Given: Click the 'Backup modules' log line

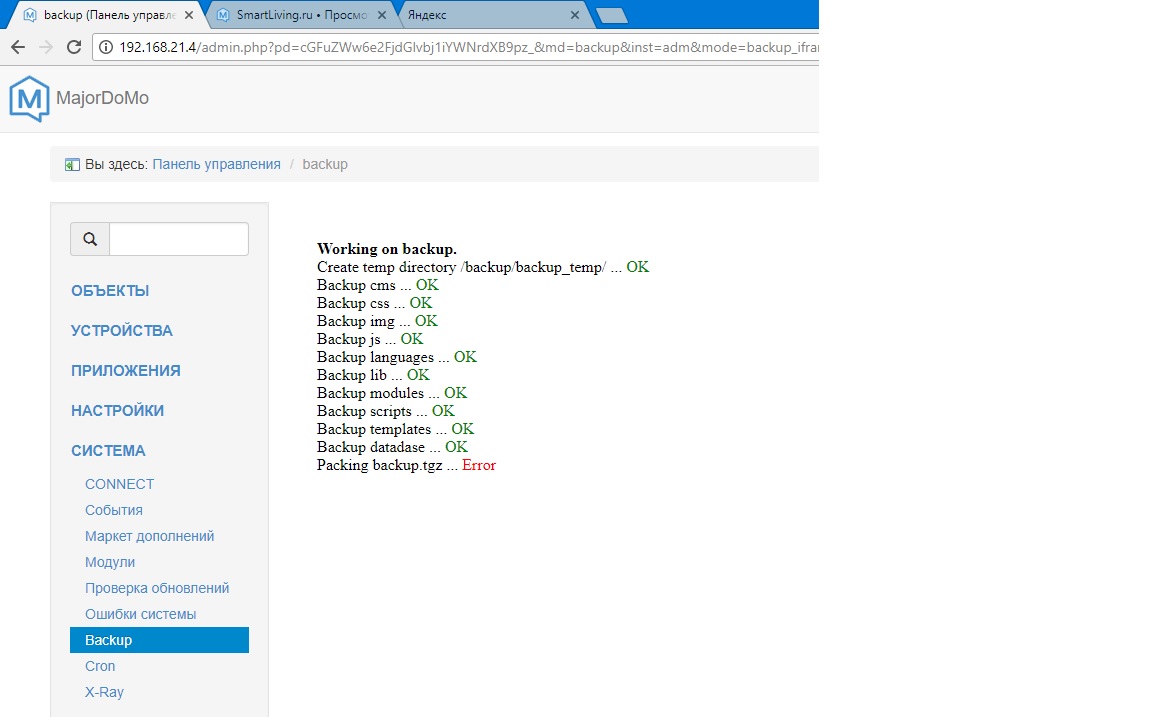Looking at the screenshot, I should (392, 393).
